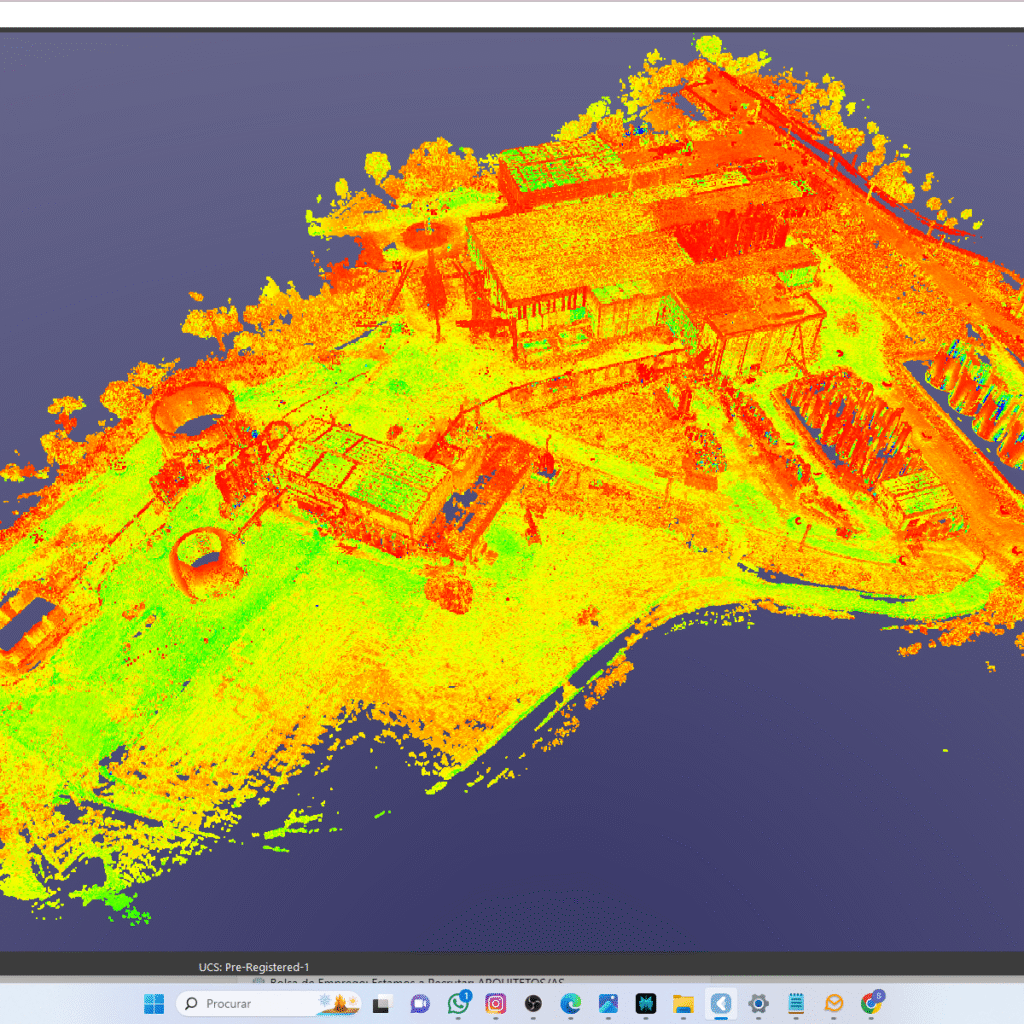Image resolution: width=1024 pixels, height=1024 pixels.
Task: Open the dark teal-logo app icon
Action: [645, 1003]
